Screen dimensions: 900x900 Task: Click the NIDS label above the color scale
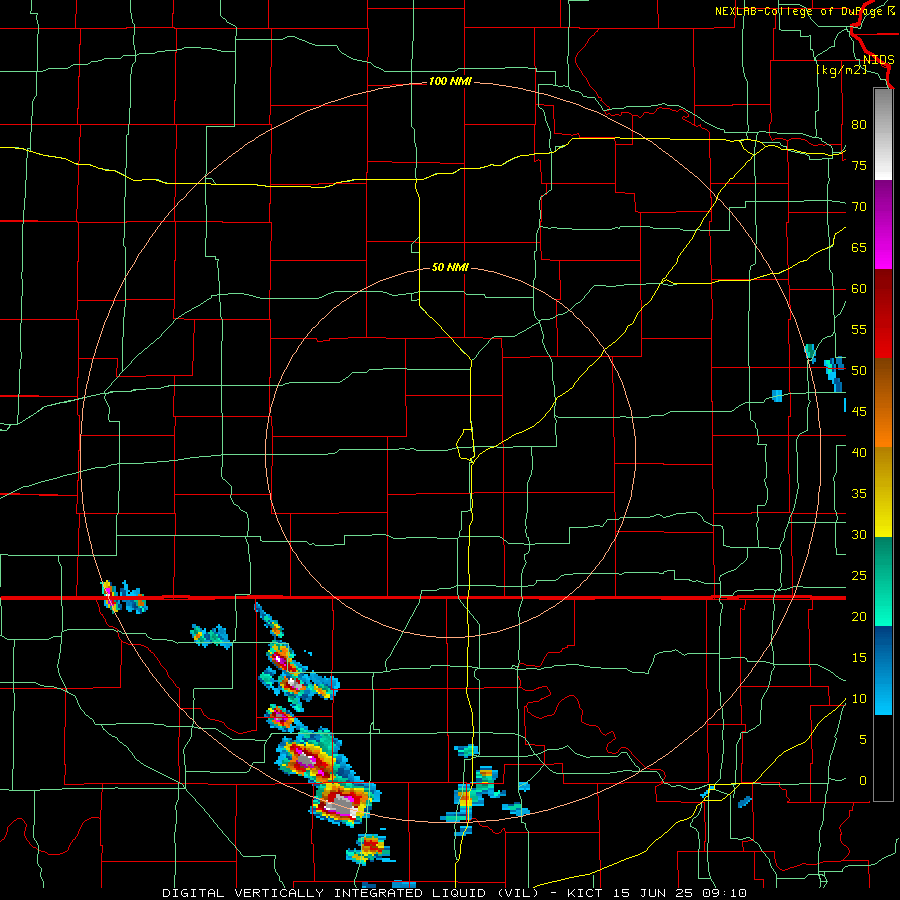click(x=878, y=60)
